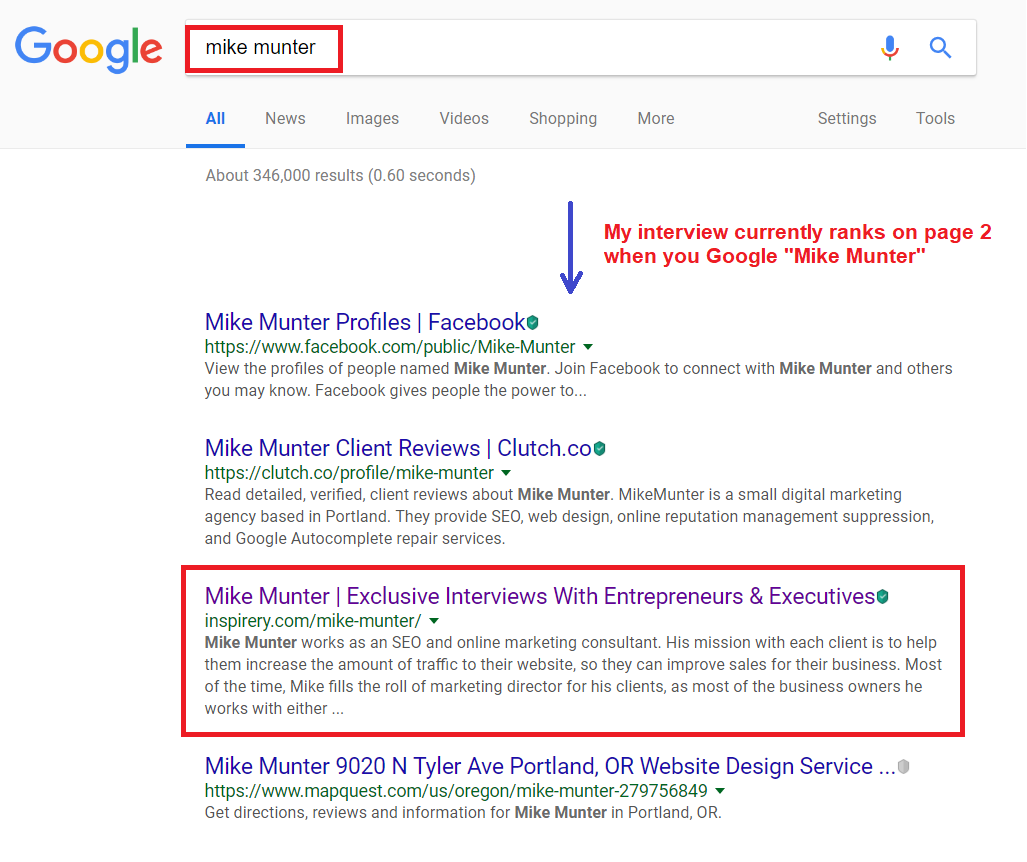Click snippet 'works as an SEO and online marketing consultant'
The image size is (1027, 862).
coord(479,643)
